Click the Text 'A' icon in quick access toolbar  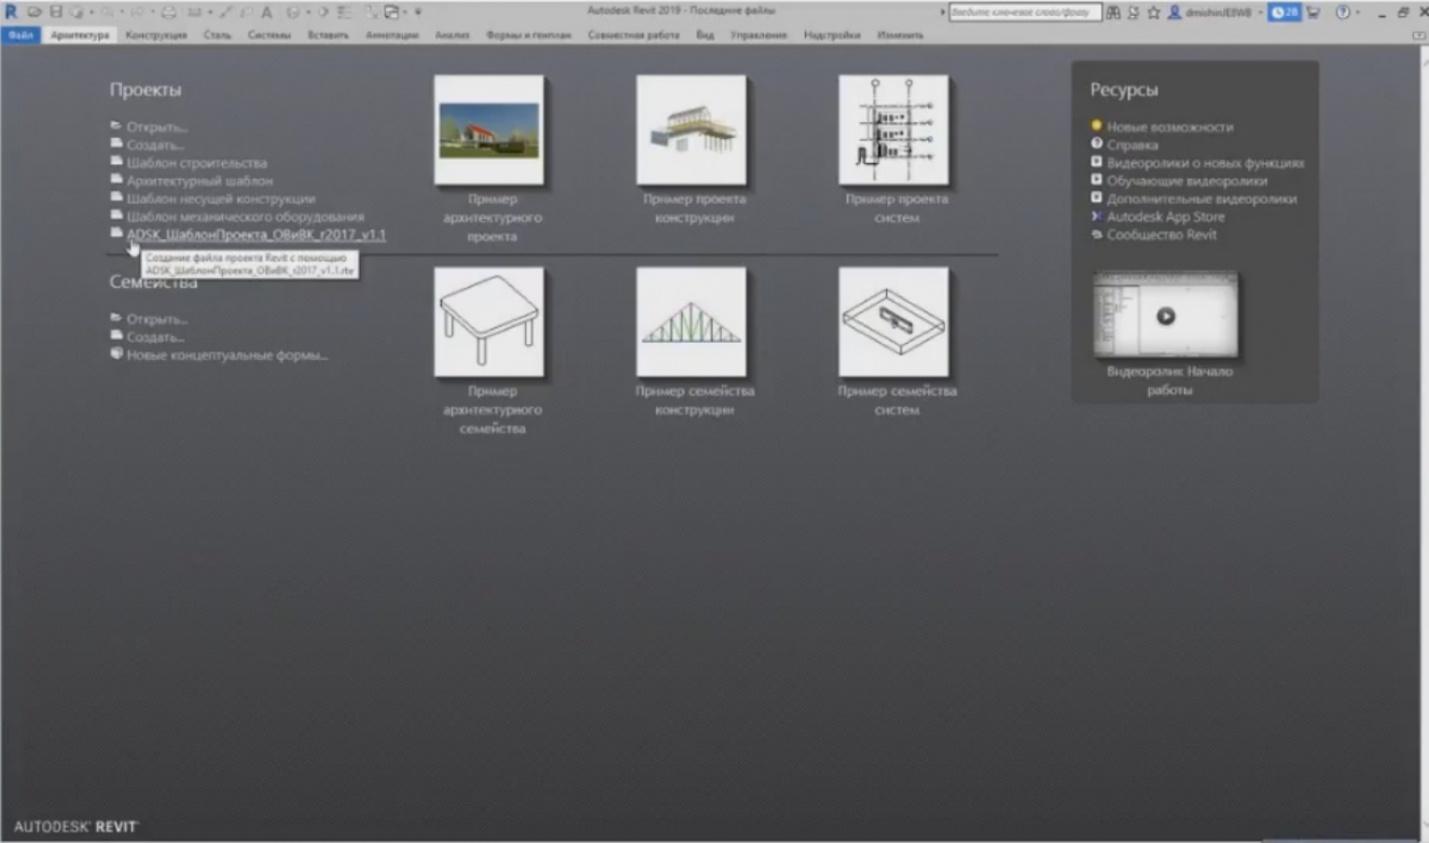tap(267, 12)
